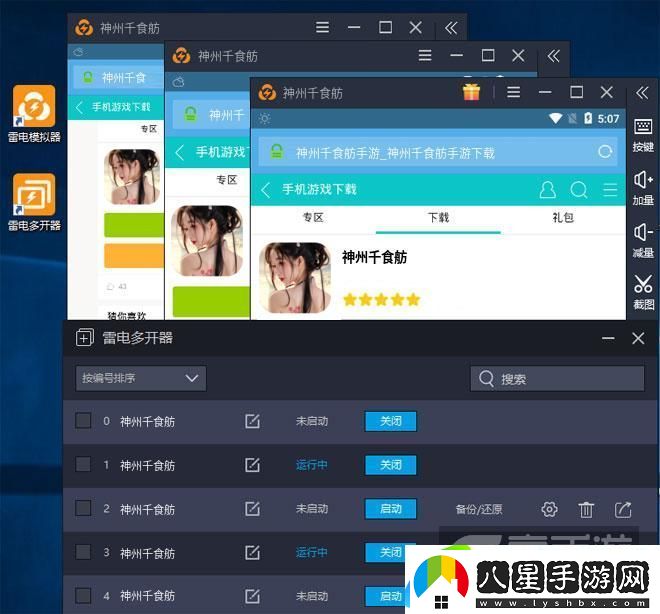Click rename edit icon for instance 3
Screen dimensions: 660x614
[x=252, y=553]
